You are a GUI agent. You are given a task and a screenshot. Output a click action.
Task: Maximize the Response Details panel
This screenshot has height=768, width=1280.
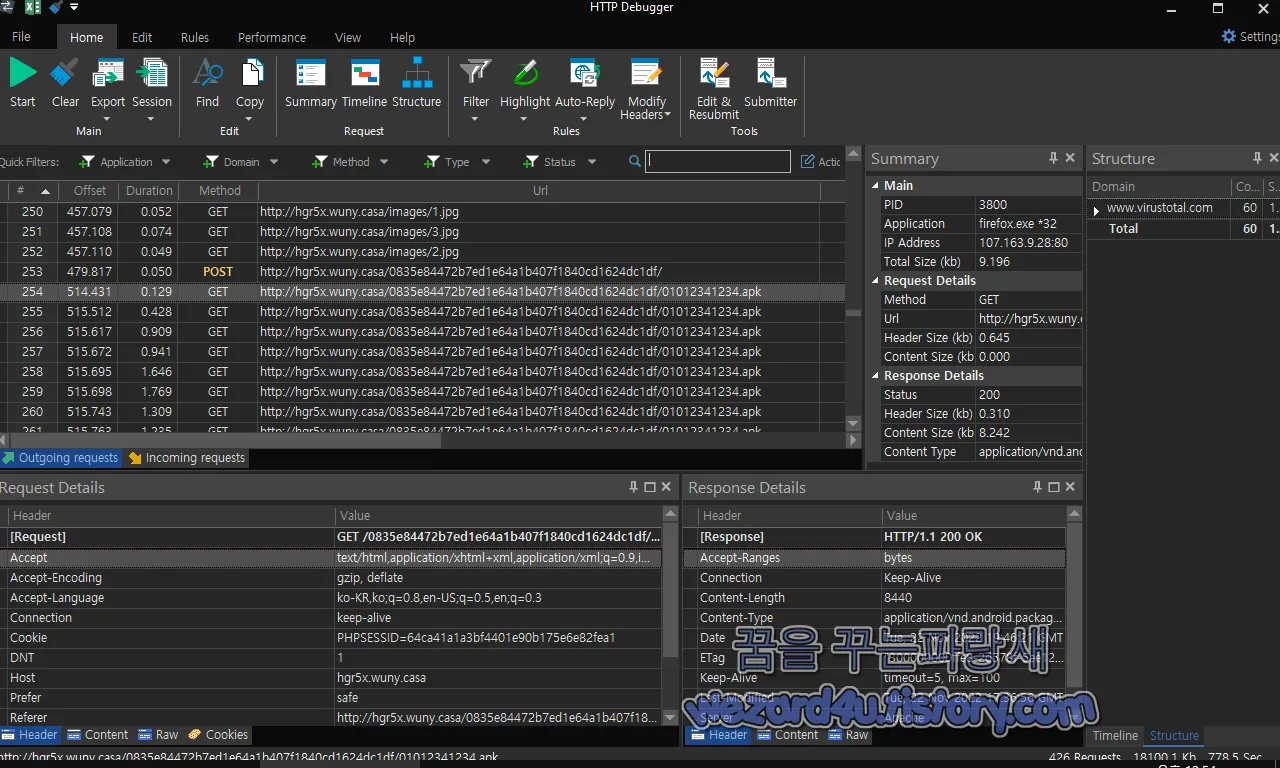point(1054,487)
